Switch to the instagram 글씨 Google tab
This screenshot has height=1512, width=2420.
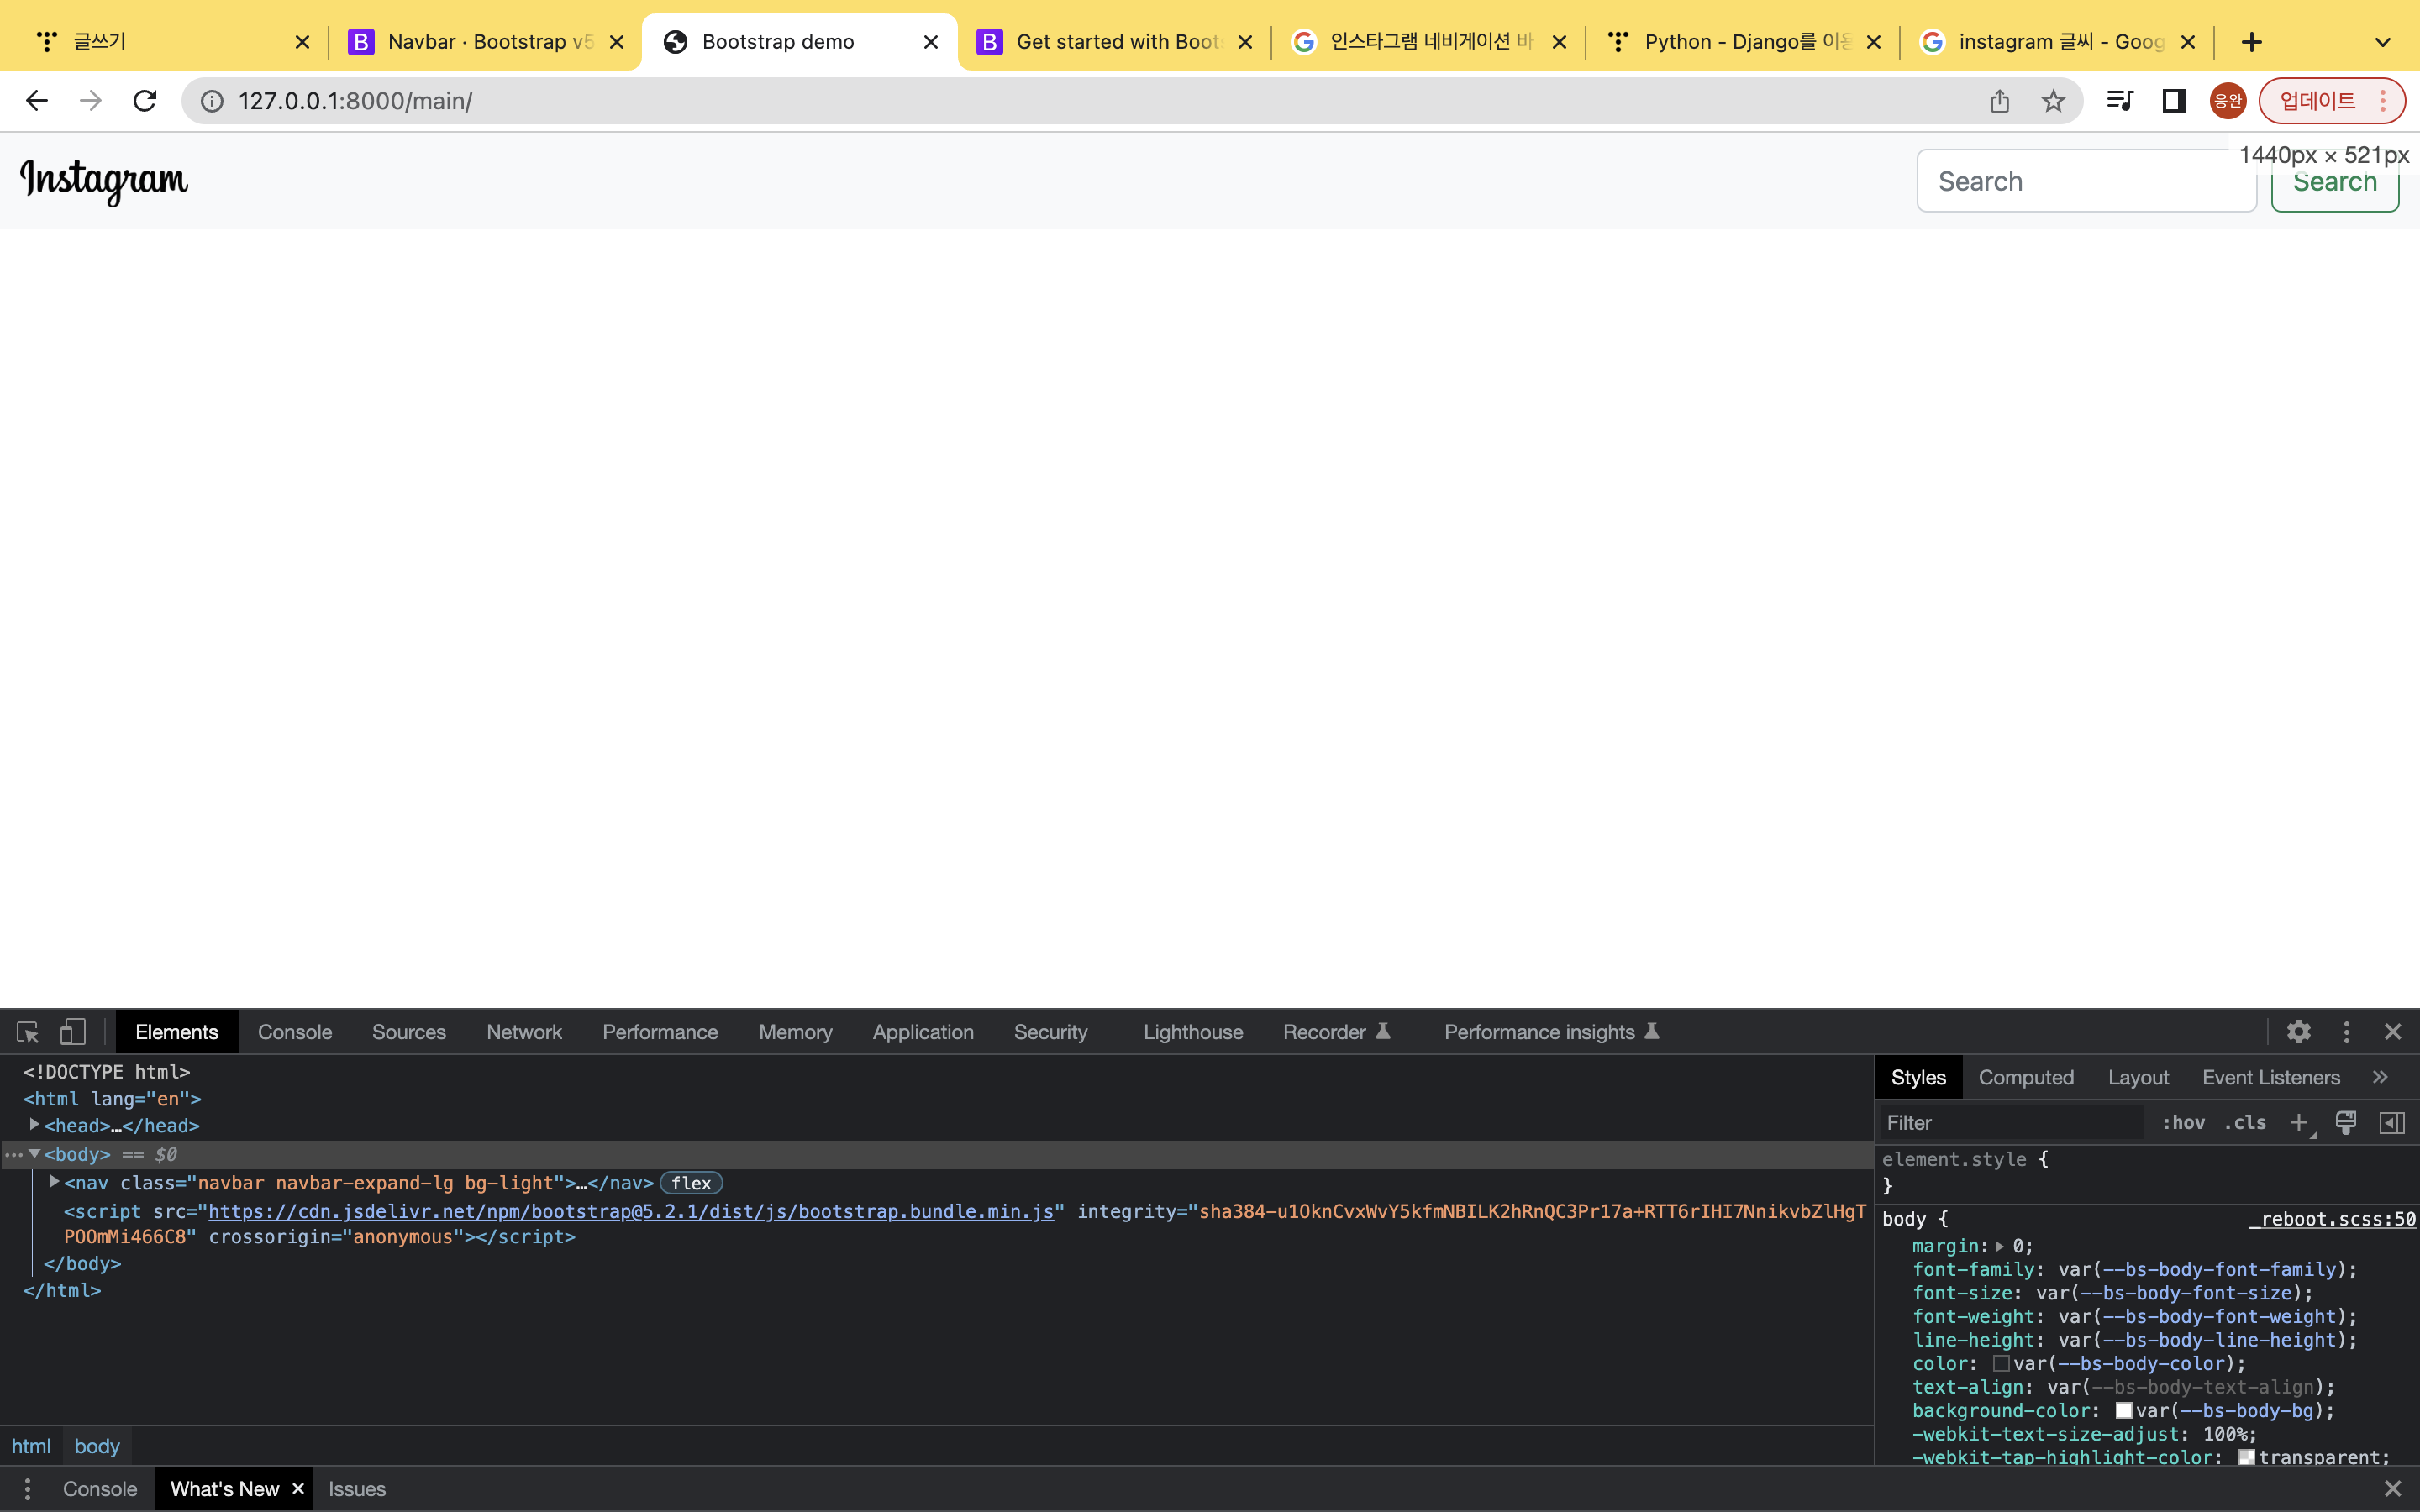point(2056,42)
